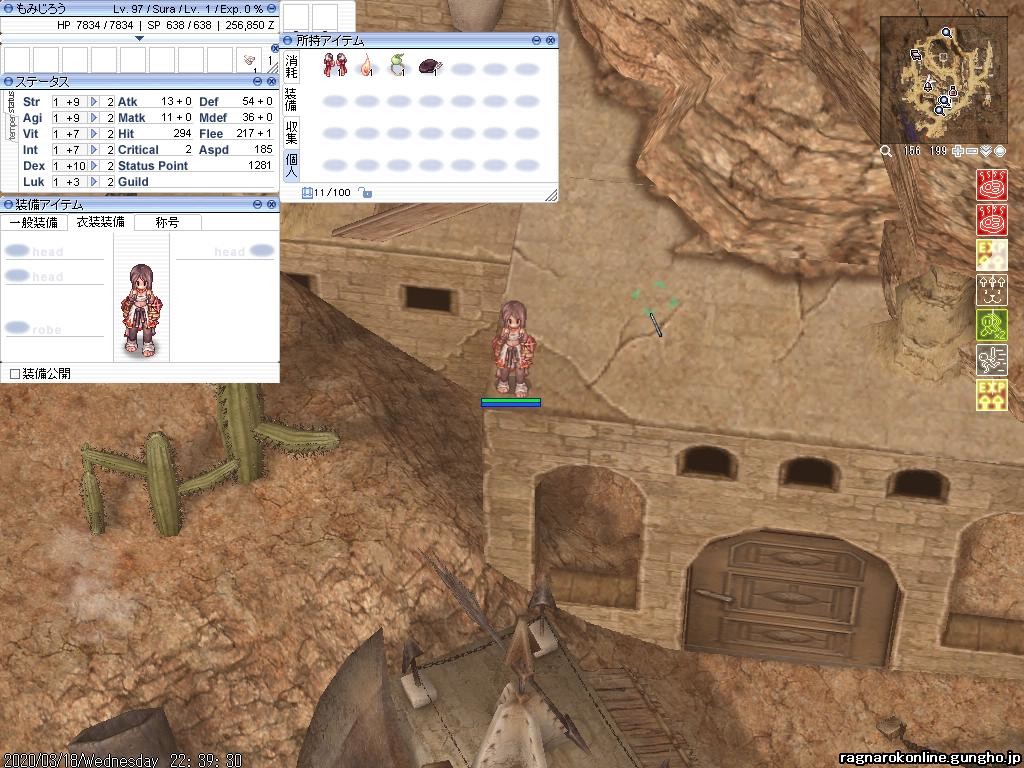Viewport: 1024px width, 768px height.
Task: Raise Str with its arrow button
Action: click(94, 102)
